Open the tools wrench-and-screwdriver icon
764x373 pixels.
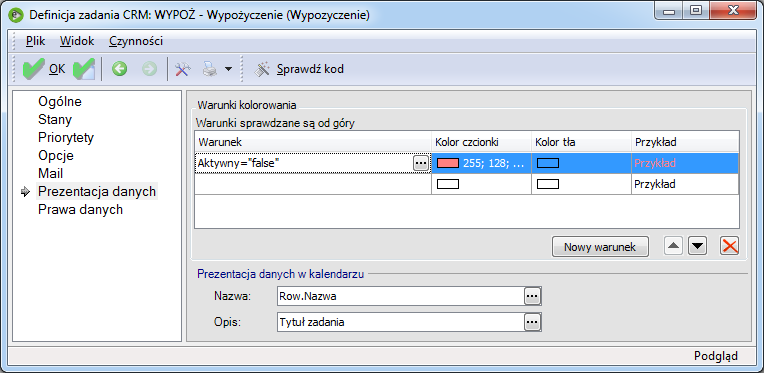coord(182,69)
